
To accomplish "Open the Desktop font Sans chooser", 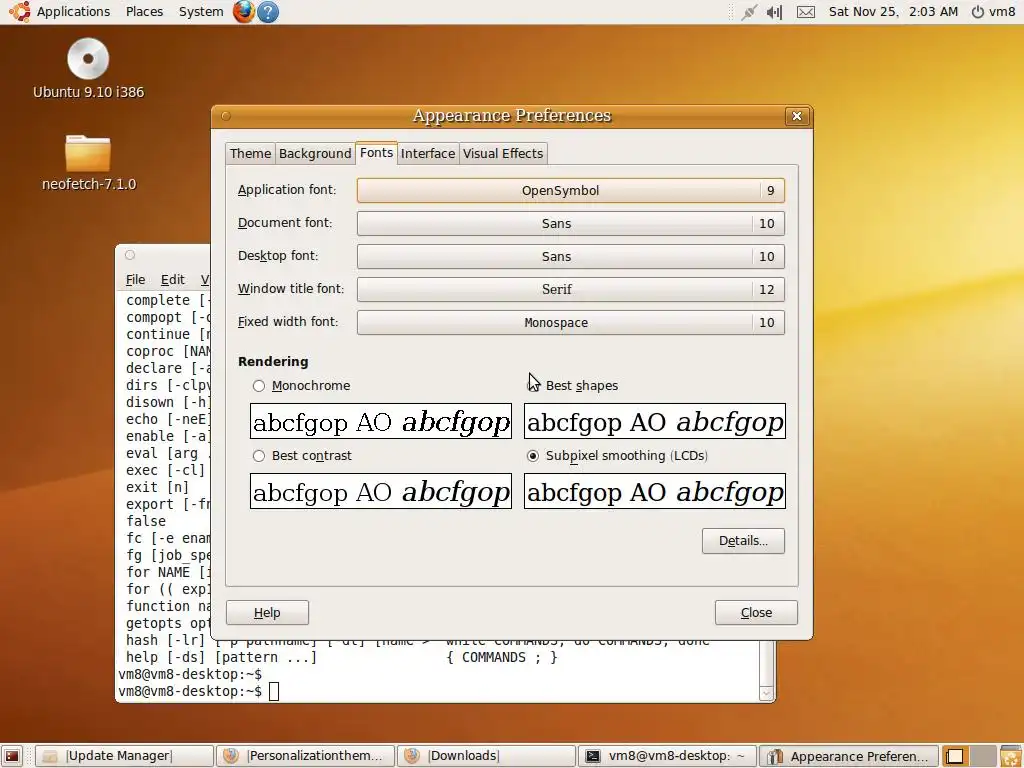I will click(571, 257).
